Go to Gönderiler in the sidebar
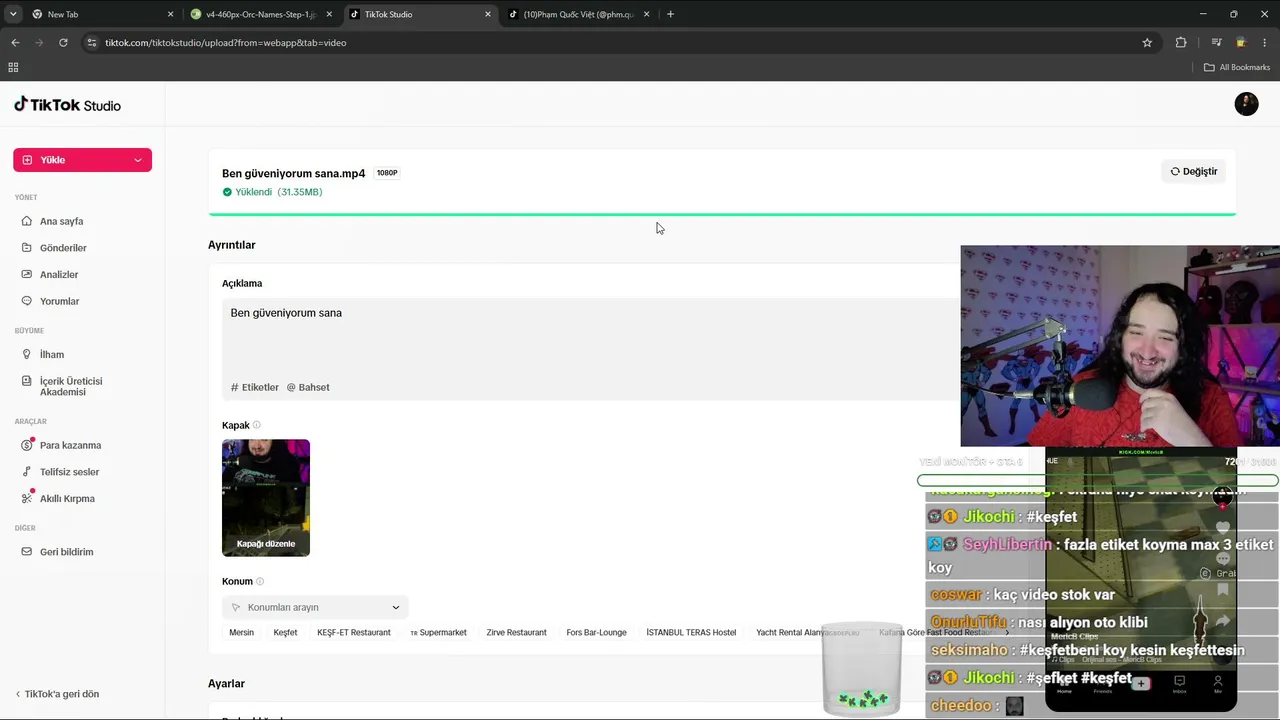The width and height of the screenshot is (1280, 720). (x=63, y=248)
